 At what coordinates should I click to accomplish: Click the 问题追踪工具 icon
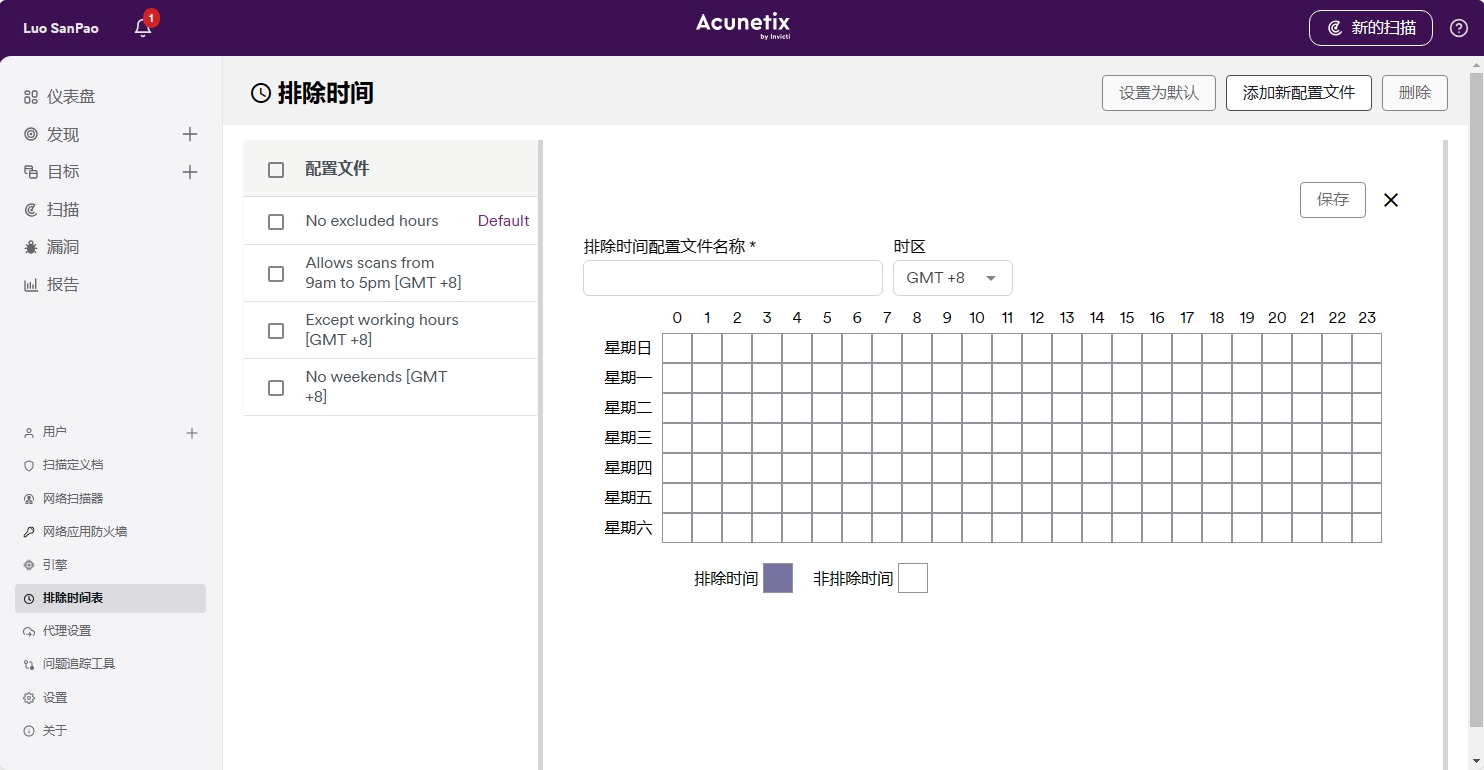(x=29, y=664)
